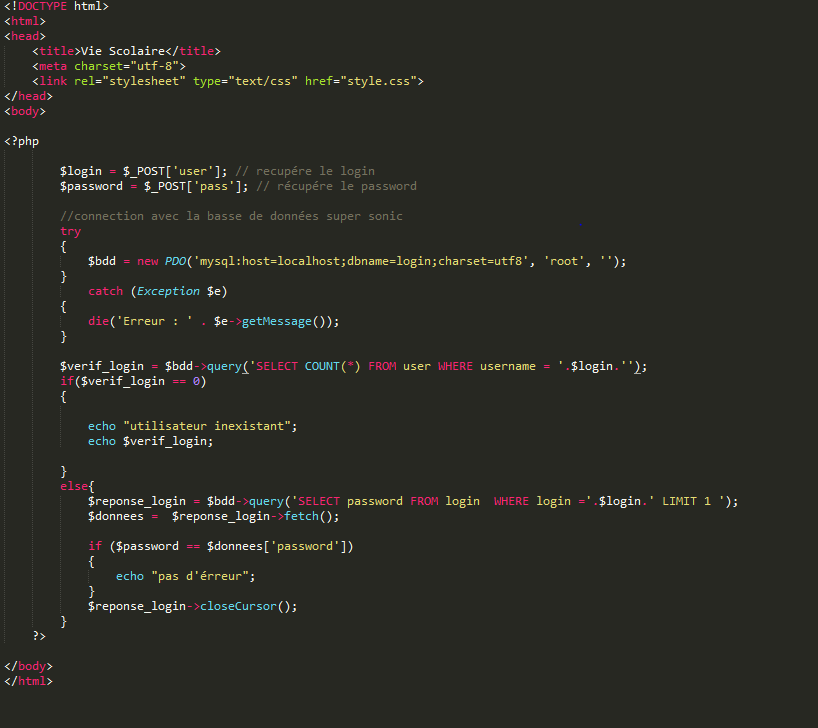Click the echo "utilisateur inexistant" line

tap(193, 426)
